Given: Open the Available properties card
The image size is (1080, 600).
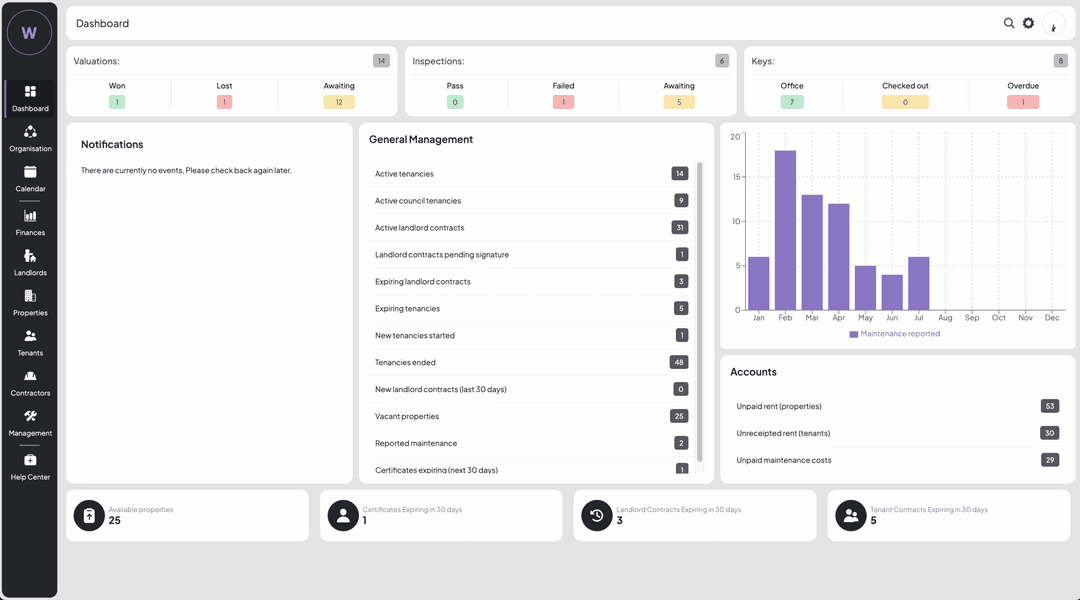Looking at the screenshot, I should coord(188,515).
